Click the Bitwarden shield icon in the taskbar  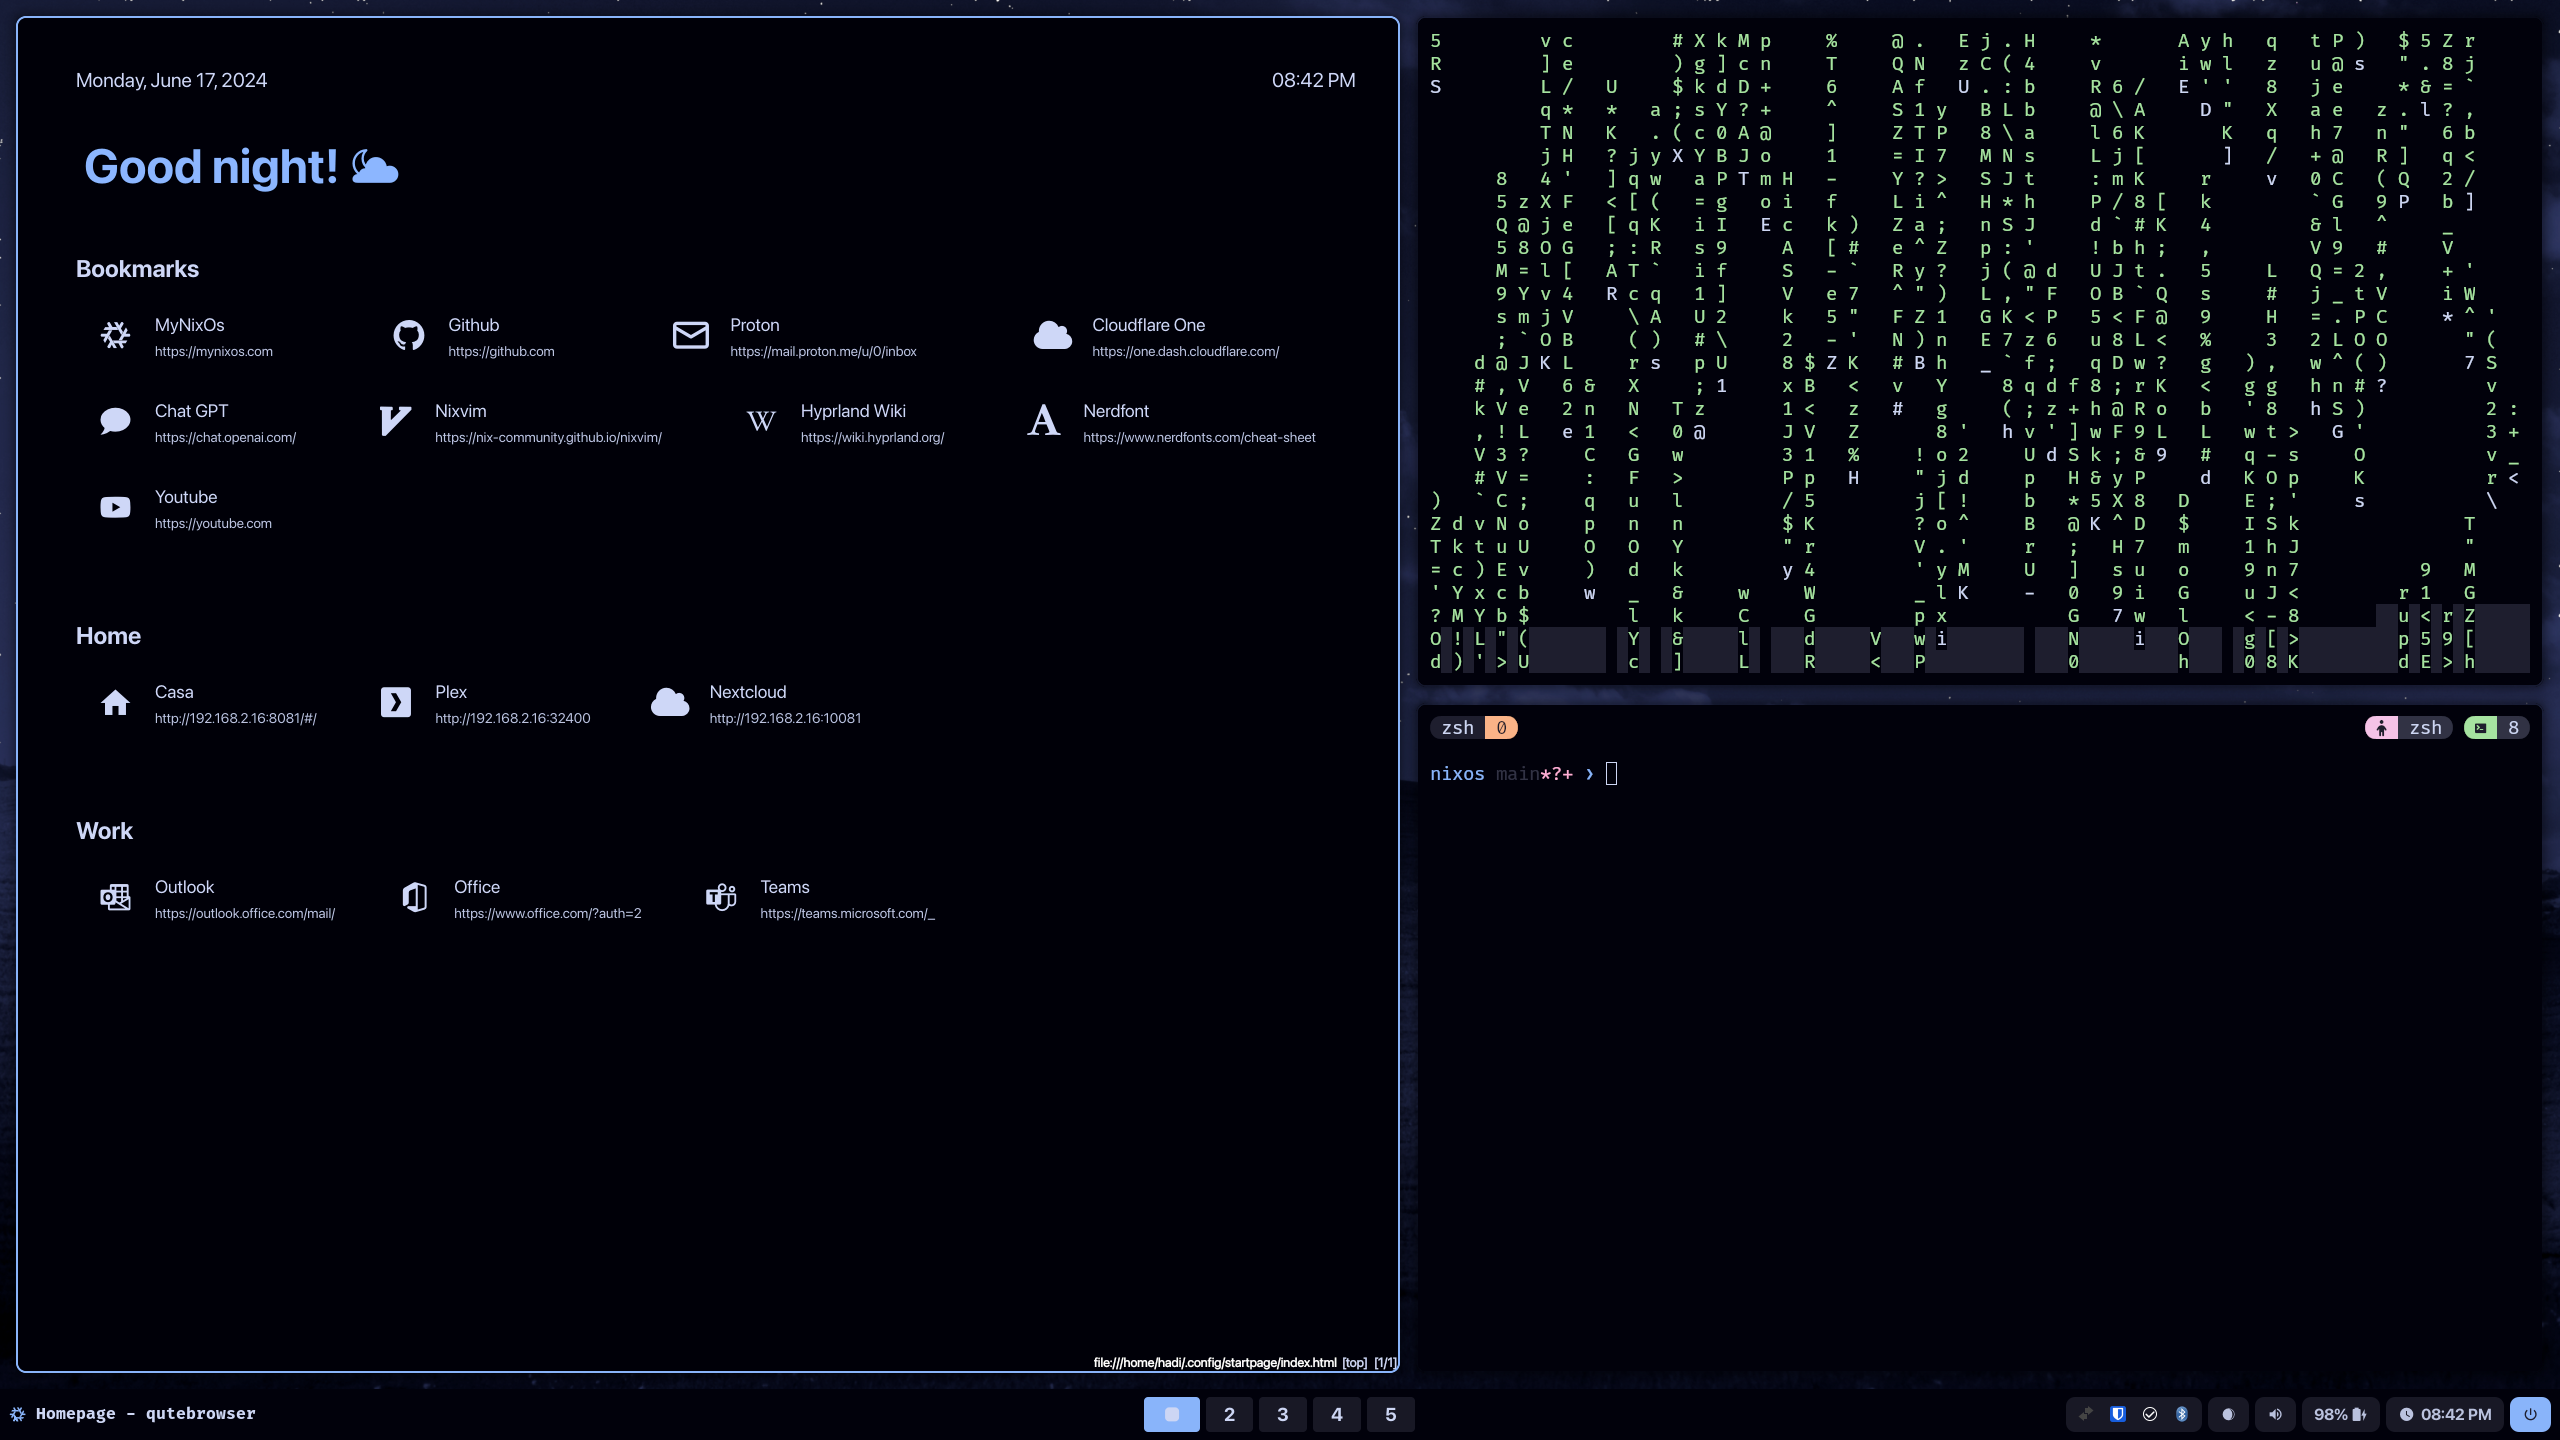2119,1414
